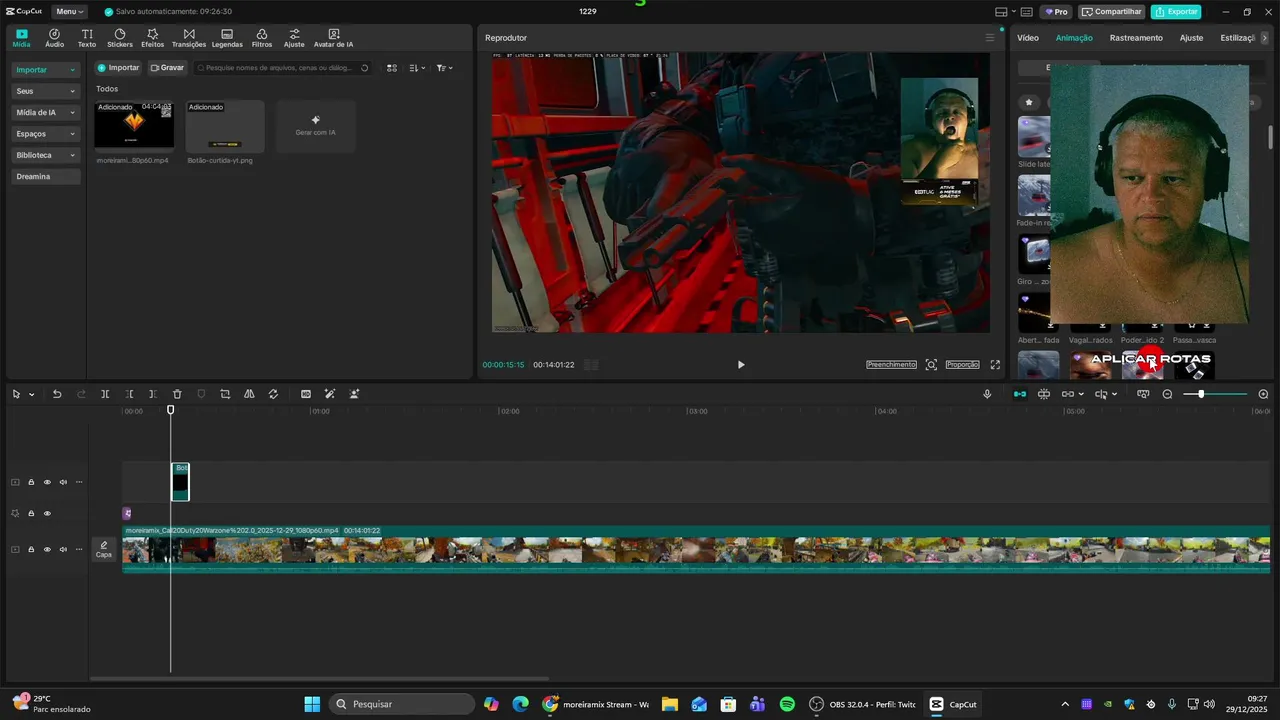Switch to the Rastreamento tab
This screenshot has width=1280, height=720.
coord(1136,38)
